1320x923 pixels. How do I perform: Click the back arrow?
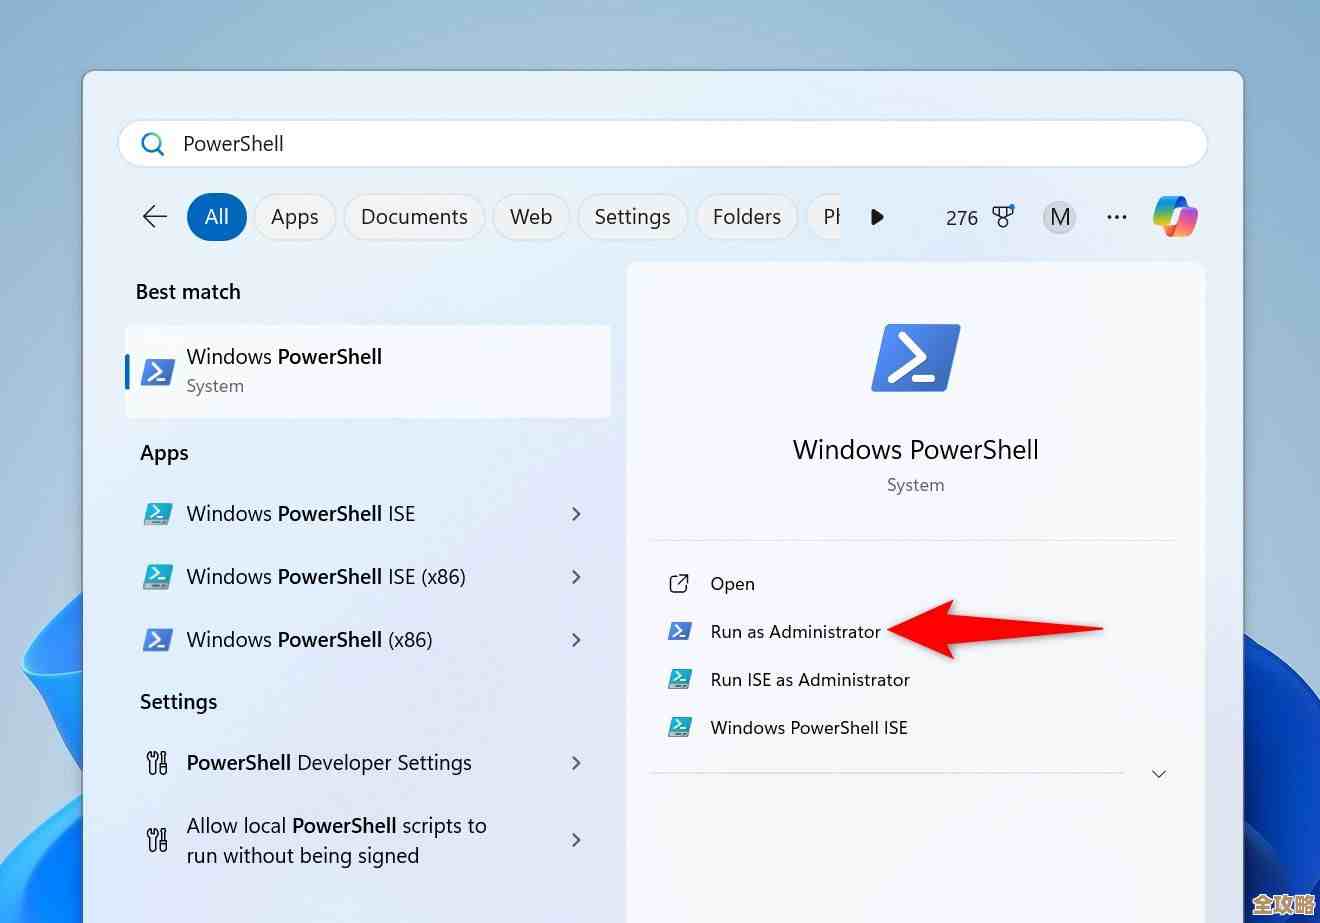pos(154,216)
